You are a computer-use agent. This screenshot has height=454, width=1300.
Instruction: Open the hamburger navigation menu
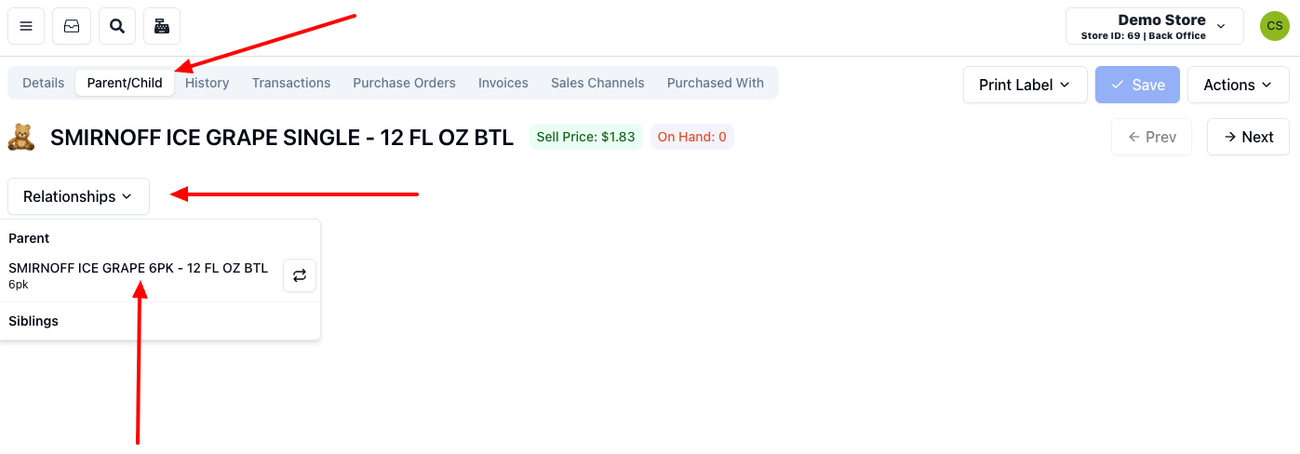point(26,26)
